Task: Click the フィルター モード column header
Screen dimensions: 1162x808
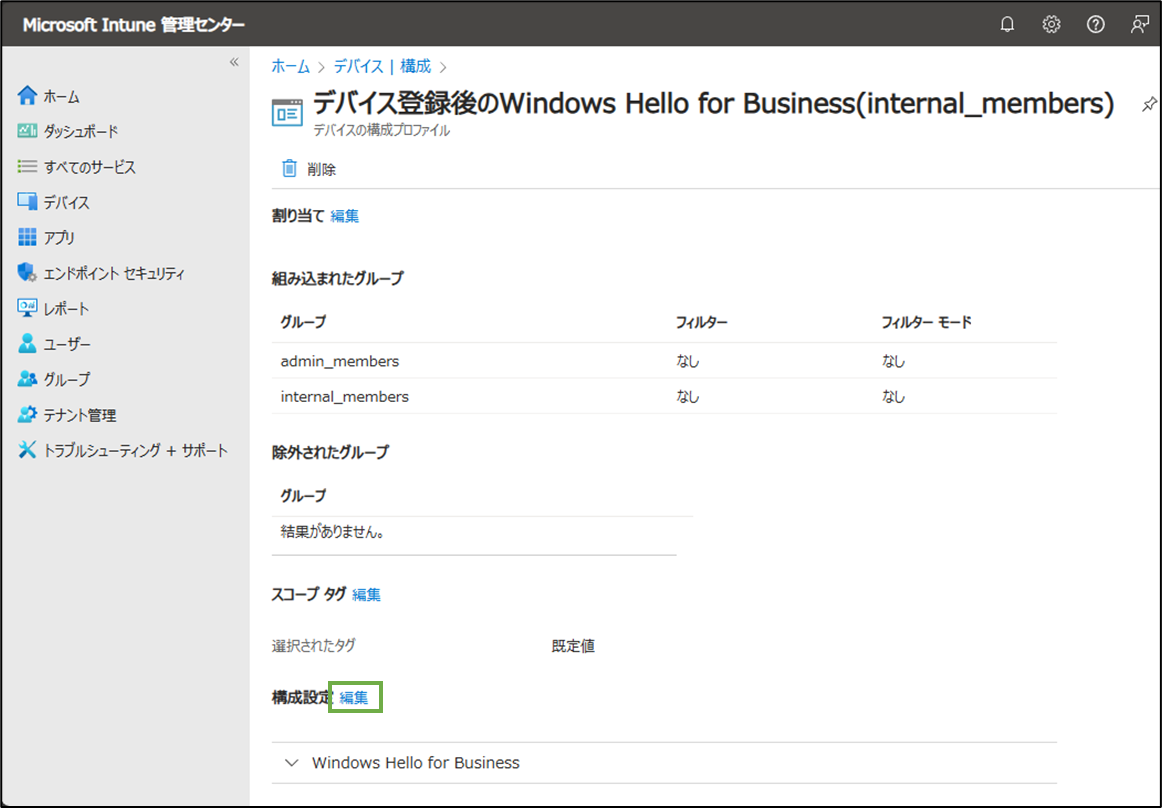Action: pyautogui.click(x=926, y=322)
